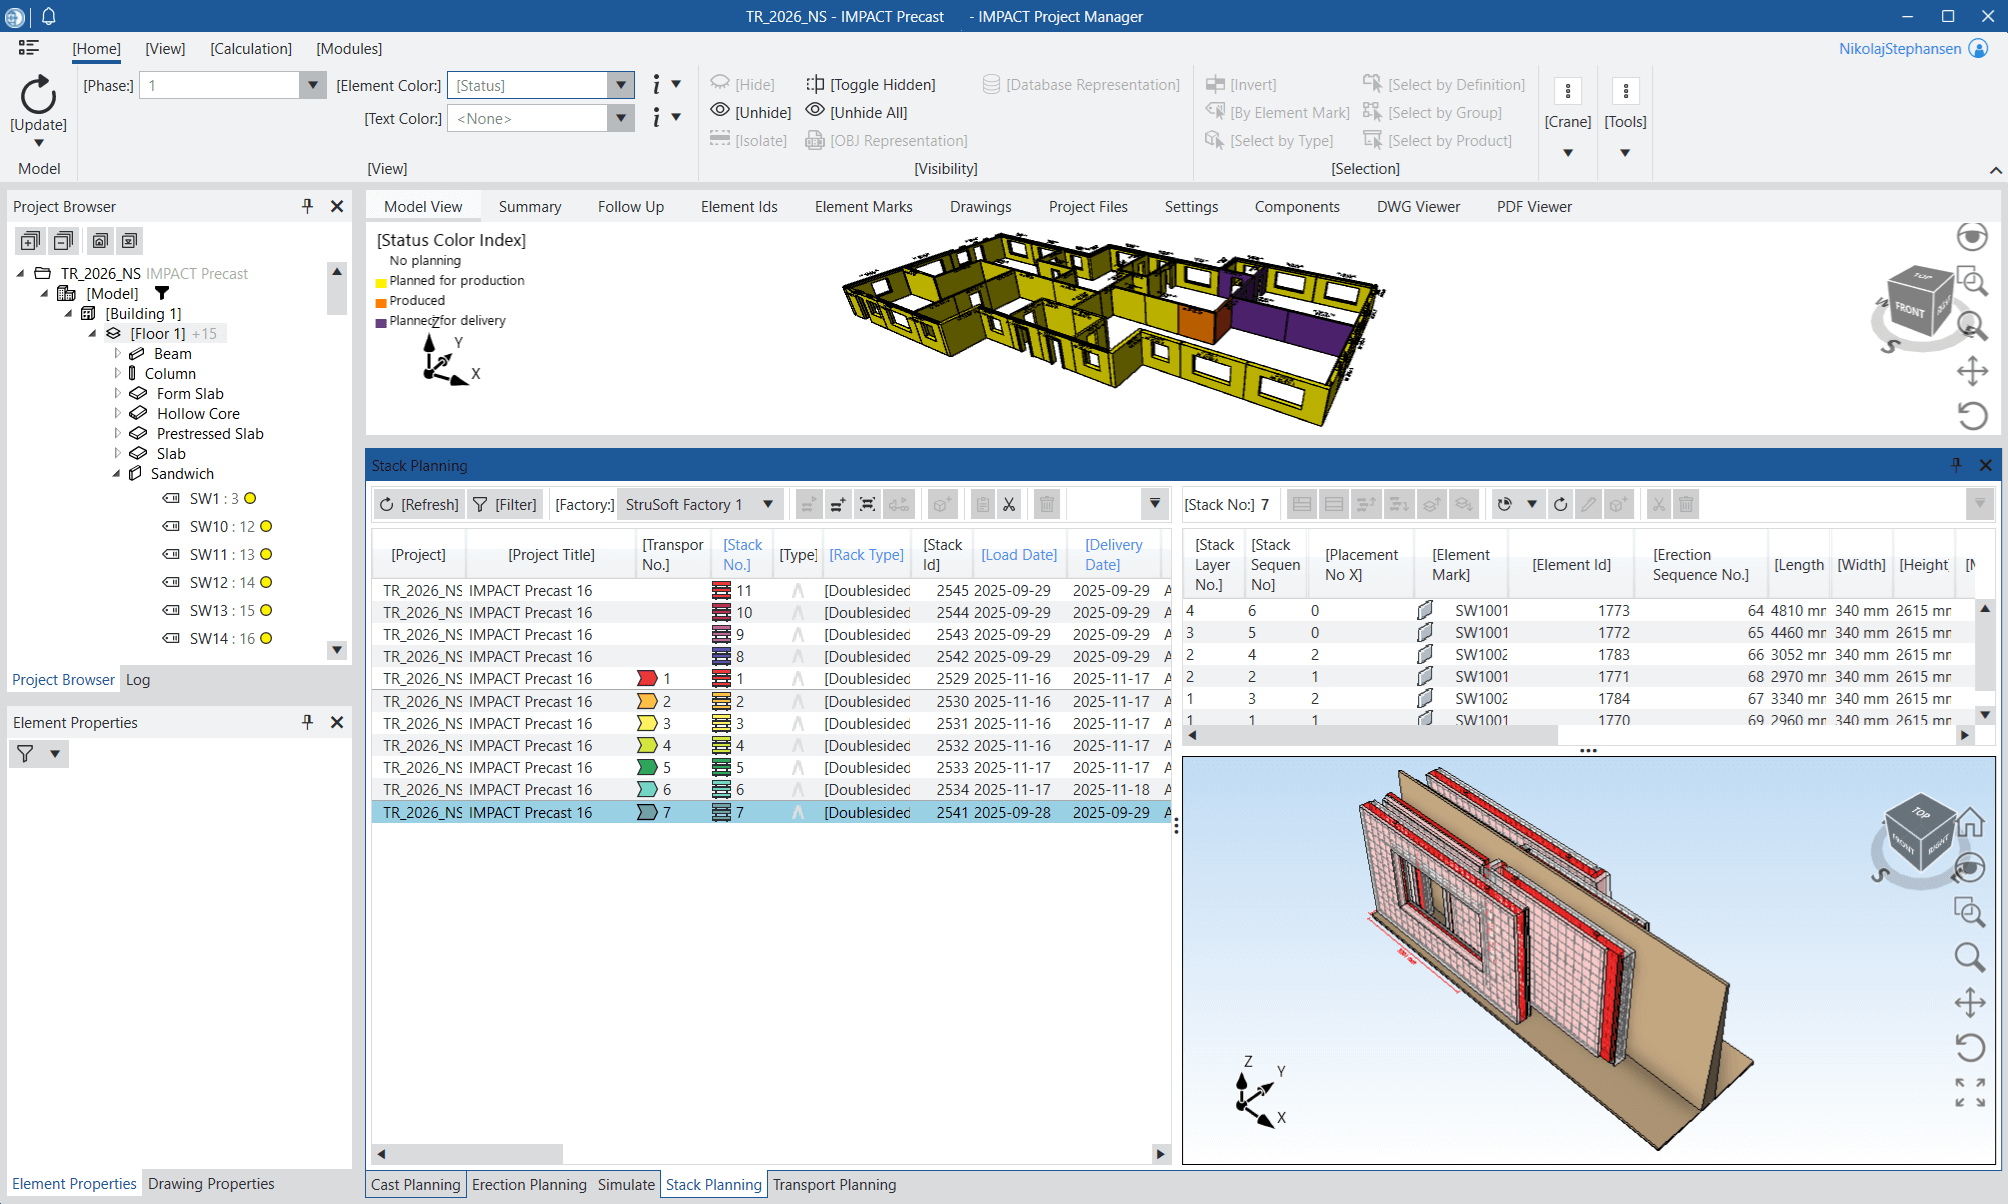Open the Text Color dropdown

pyautogui.click(x=620, y=118)
